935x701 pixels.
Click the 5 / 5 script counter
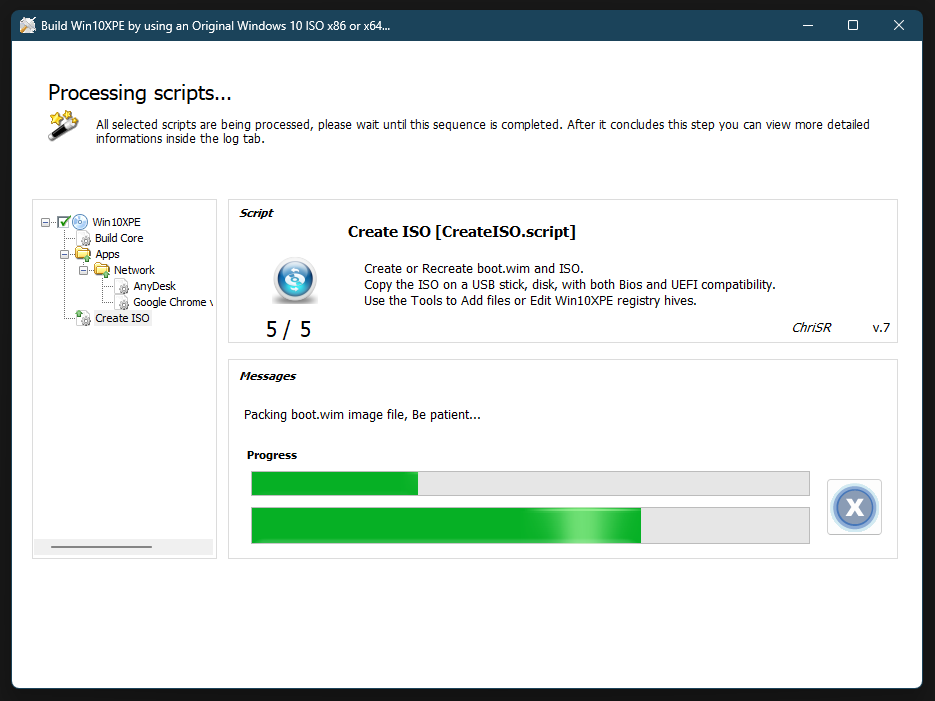pyautogui.click(x=289, y=330)
